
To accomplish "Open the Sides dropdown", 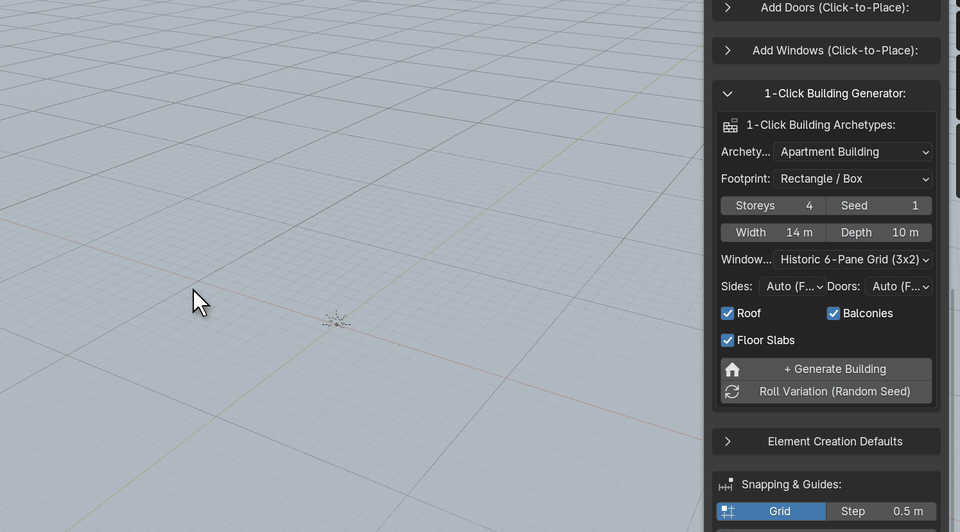I will point(792,287).
